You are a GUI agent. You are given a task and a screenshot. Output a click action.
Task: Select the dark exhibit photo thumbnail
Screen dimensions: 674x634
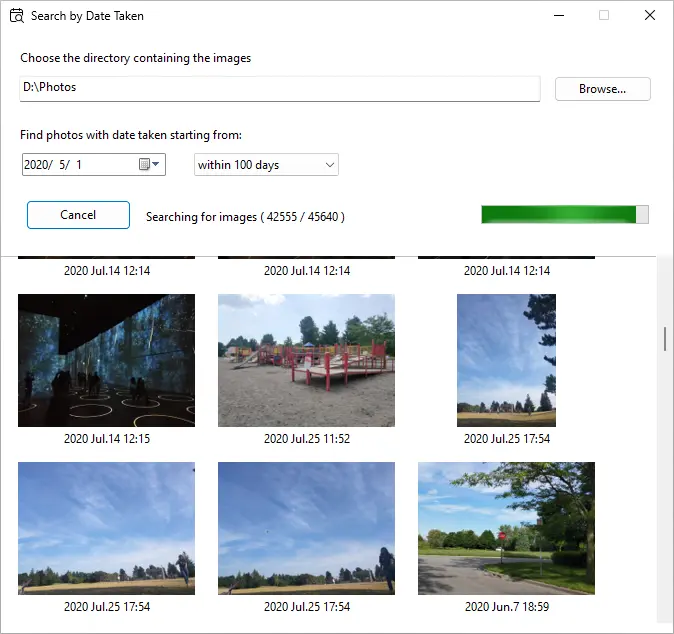click(x=107, y=360)
